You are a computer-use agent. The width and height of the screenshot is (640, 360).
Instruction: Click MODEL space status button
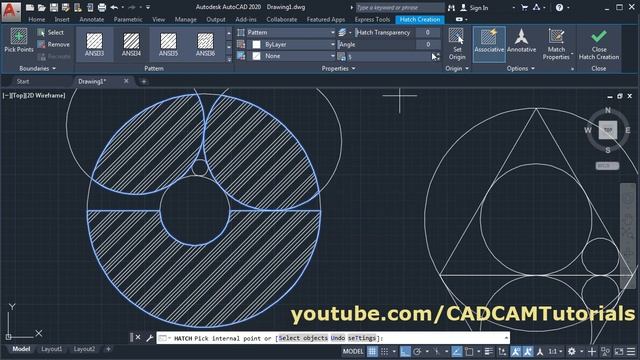point(353,351)
